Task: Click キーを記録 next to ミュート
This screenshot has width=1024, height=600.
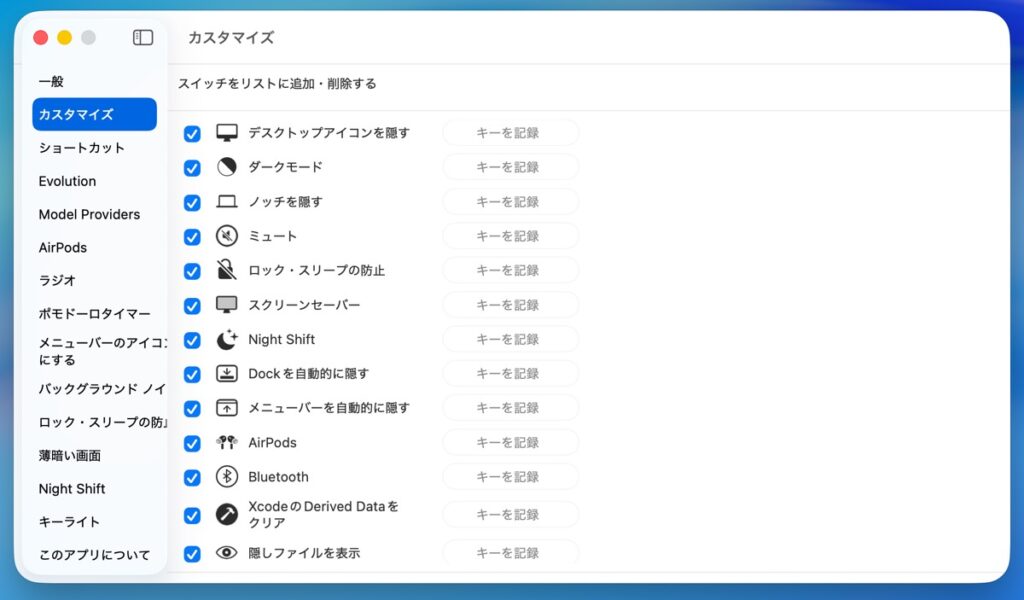Action: click(x=510, y=236)
